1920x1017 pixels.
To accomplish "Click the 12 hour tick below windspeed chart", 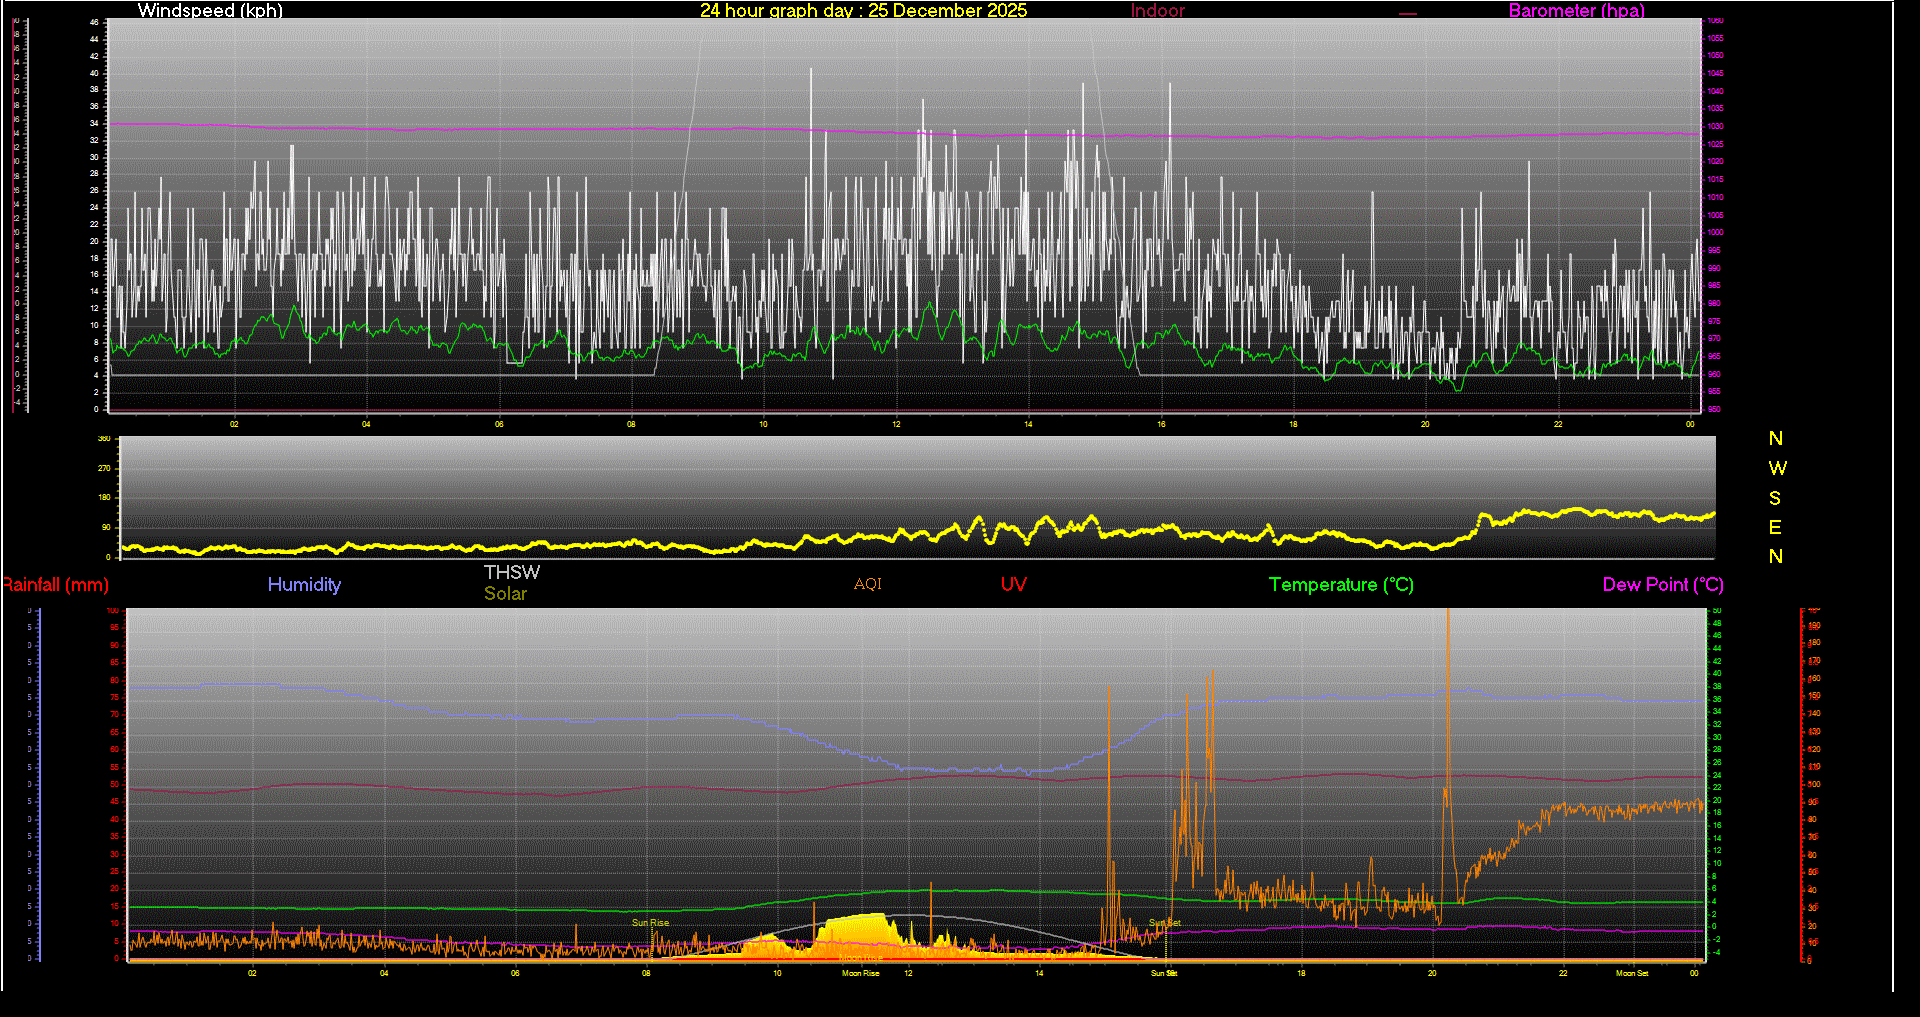I will (896, 424).
